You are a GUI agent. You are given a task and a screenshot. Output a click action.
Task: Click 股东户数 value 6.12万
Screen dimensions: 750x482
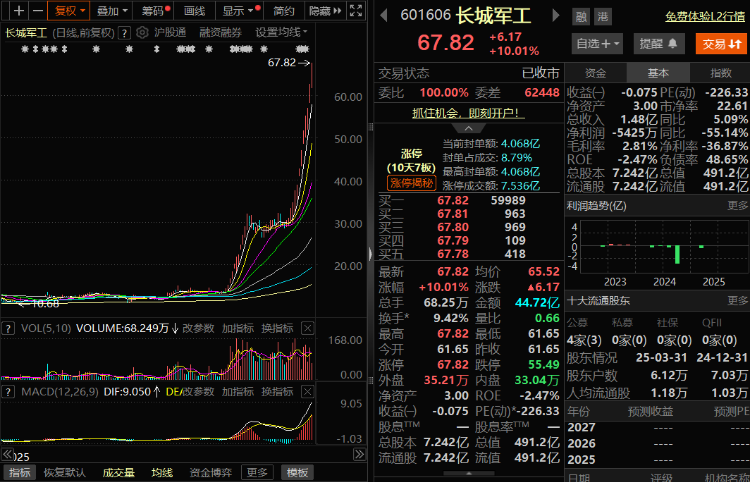(669, 376)
